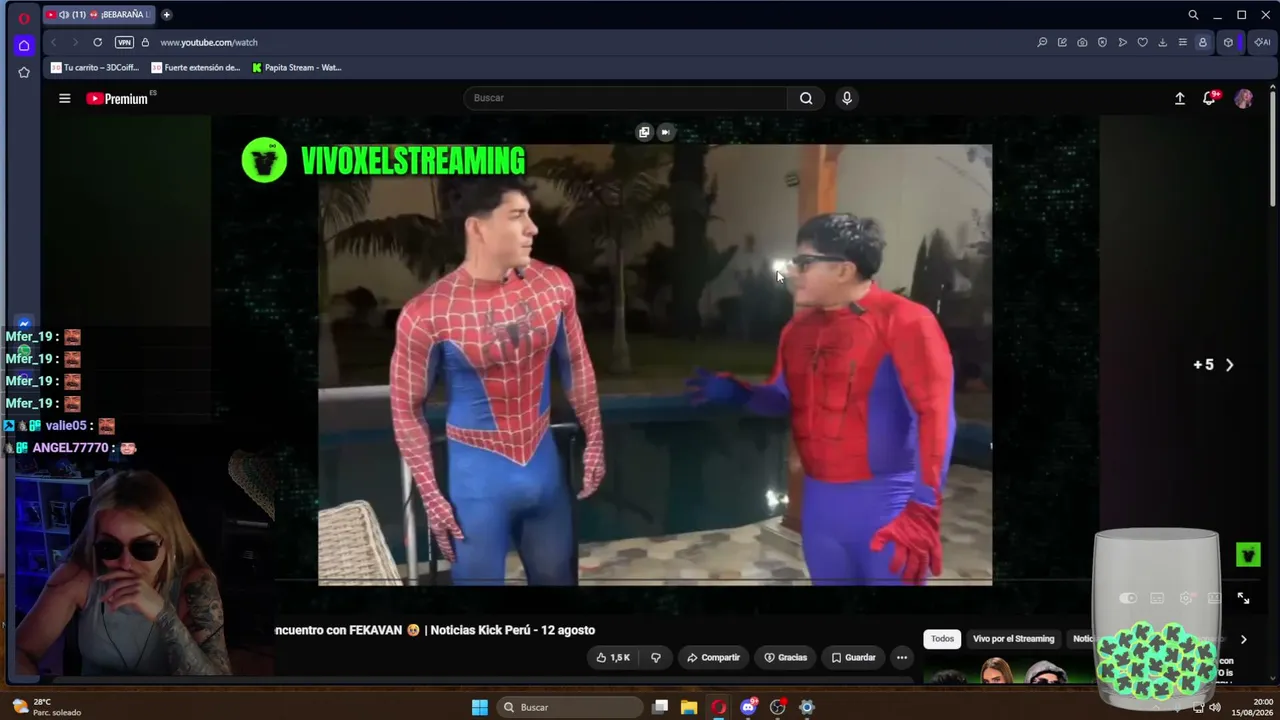Screen dimensions: 1280x720
Task: Click the miniplayer icon above the video
Action: tap(644, 132)
